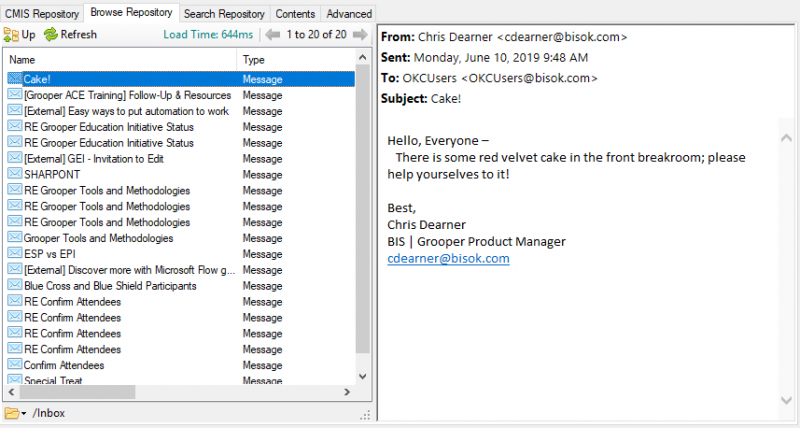Select the ESP vs EPI message

tap(49, 254)
